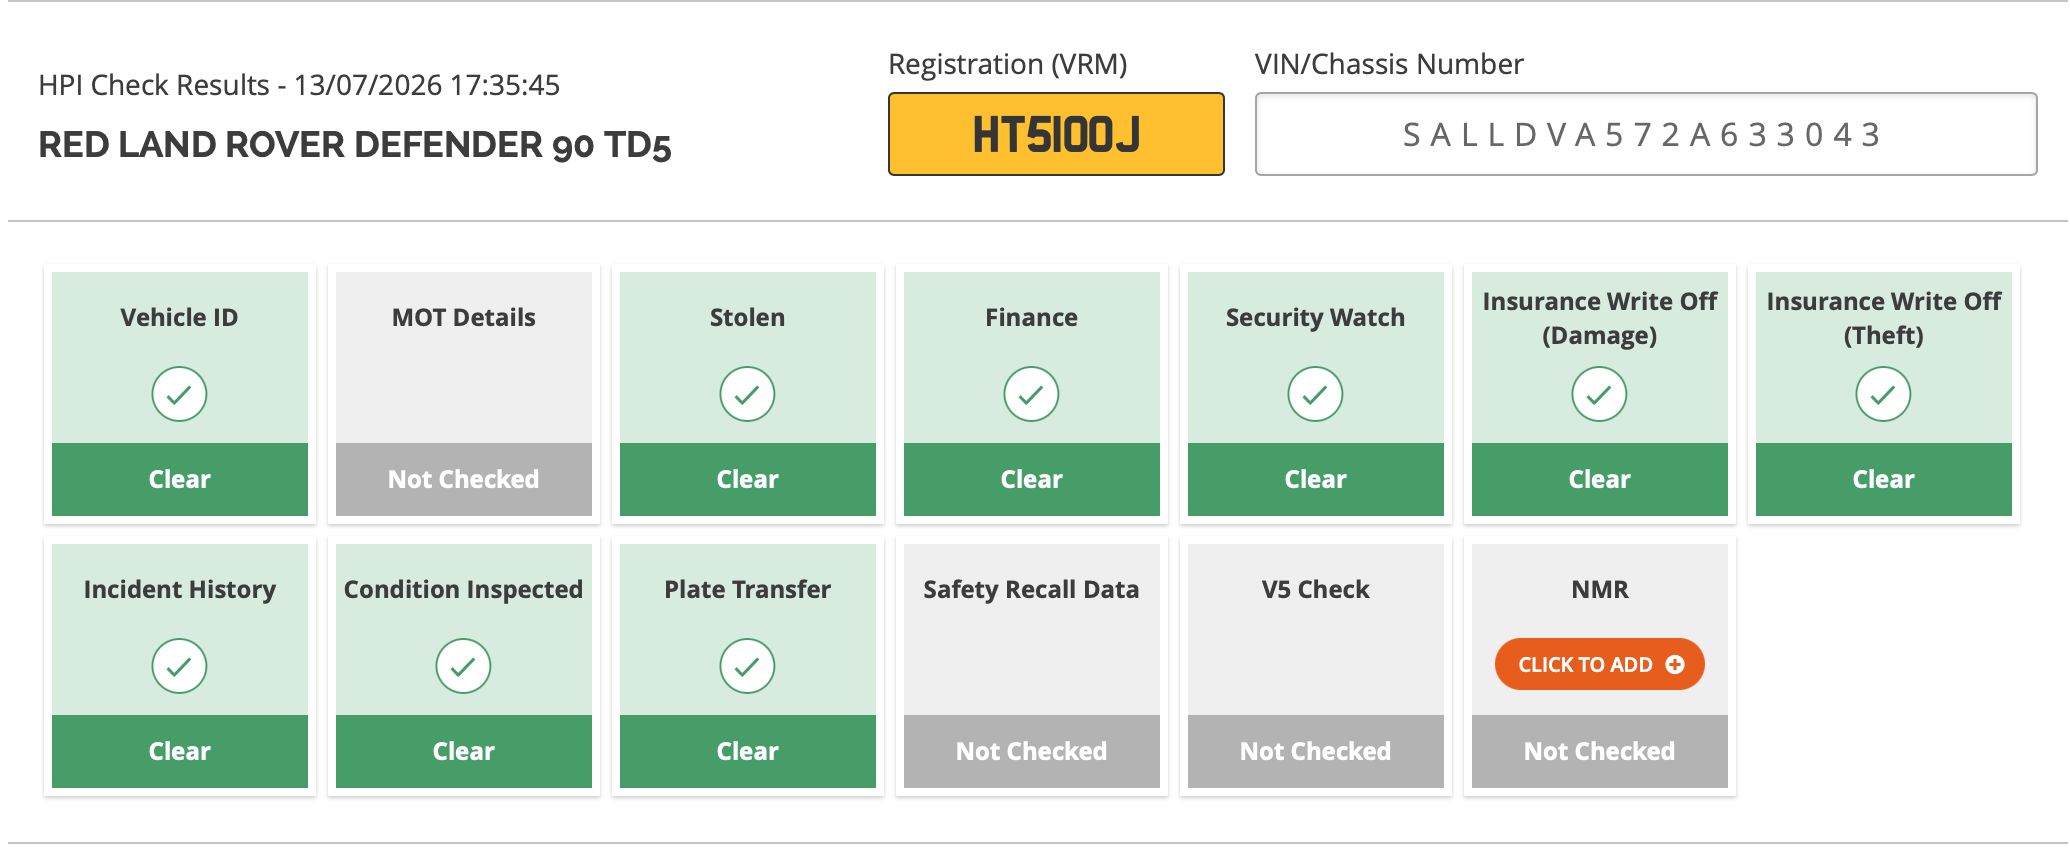The height and width of the screenshot is (848, 2070).
Task: Click the Clear bar under Plate Transfer
Action: coord(748,752)
